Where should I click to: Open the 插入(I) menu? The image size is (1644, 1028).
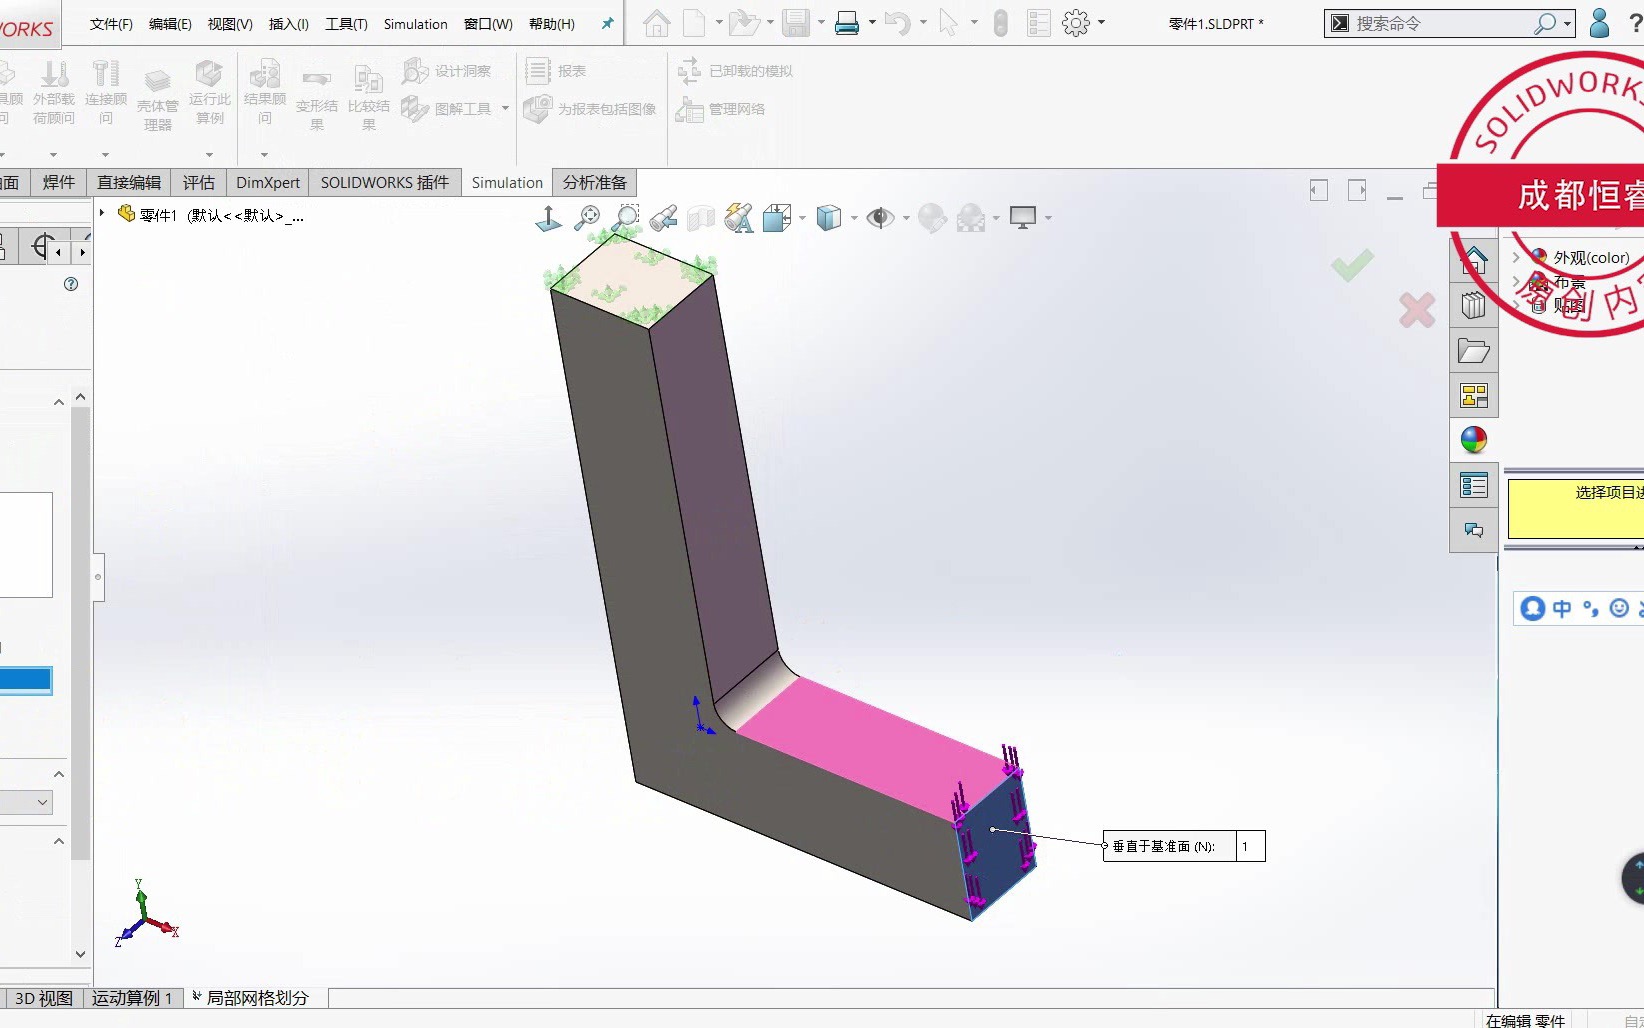click(288, 24)
